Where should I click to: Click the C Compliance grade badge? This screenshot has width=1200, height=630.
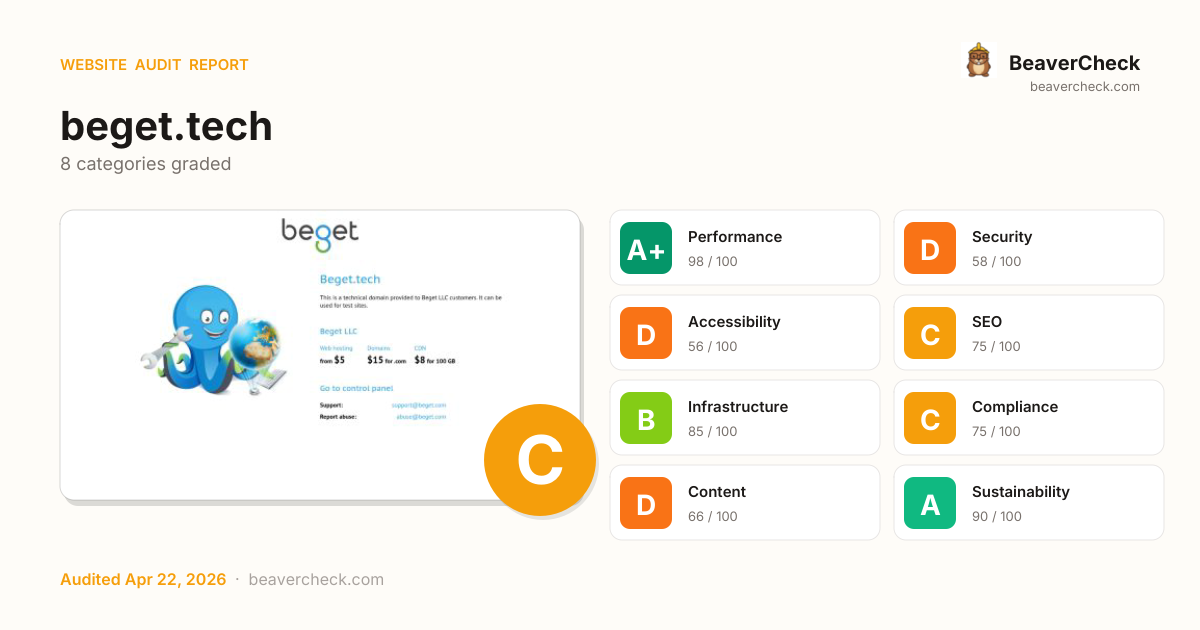tap(930, 418)
